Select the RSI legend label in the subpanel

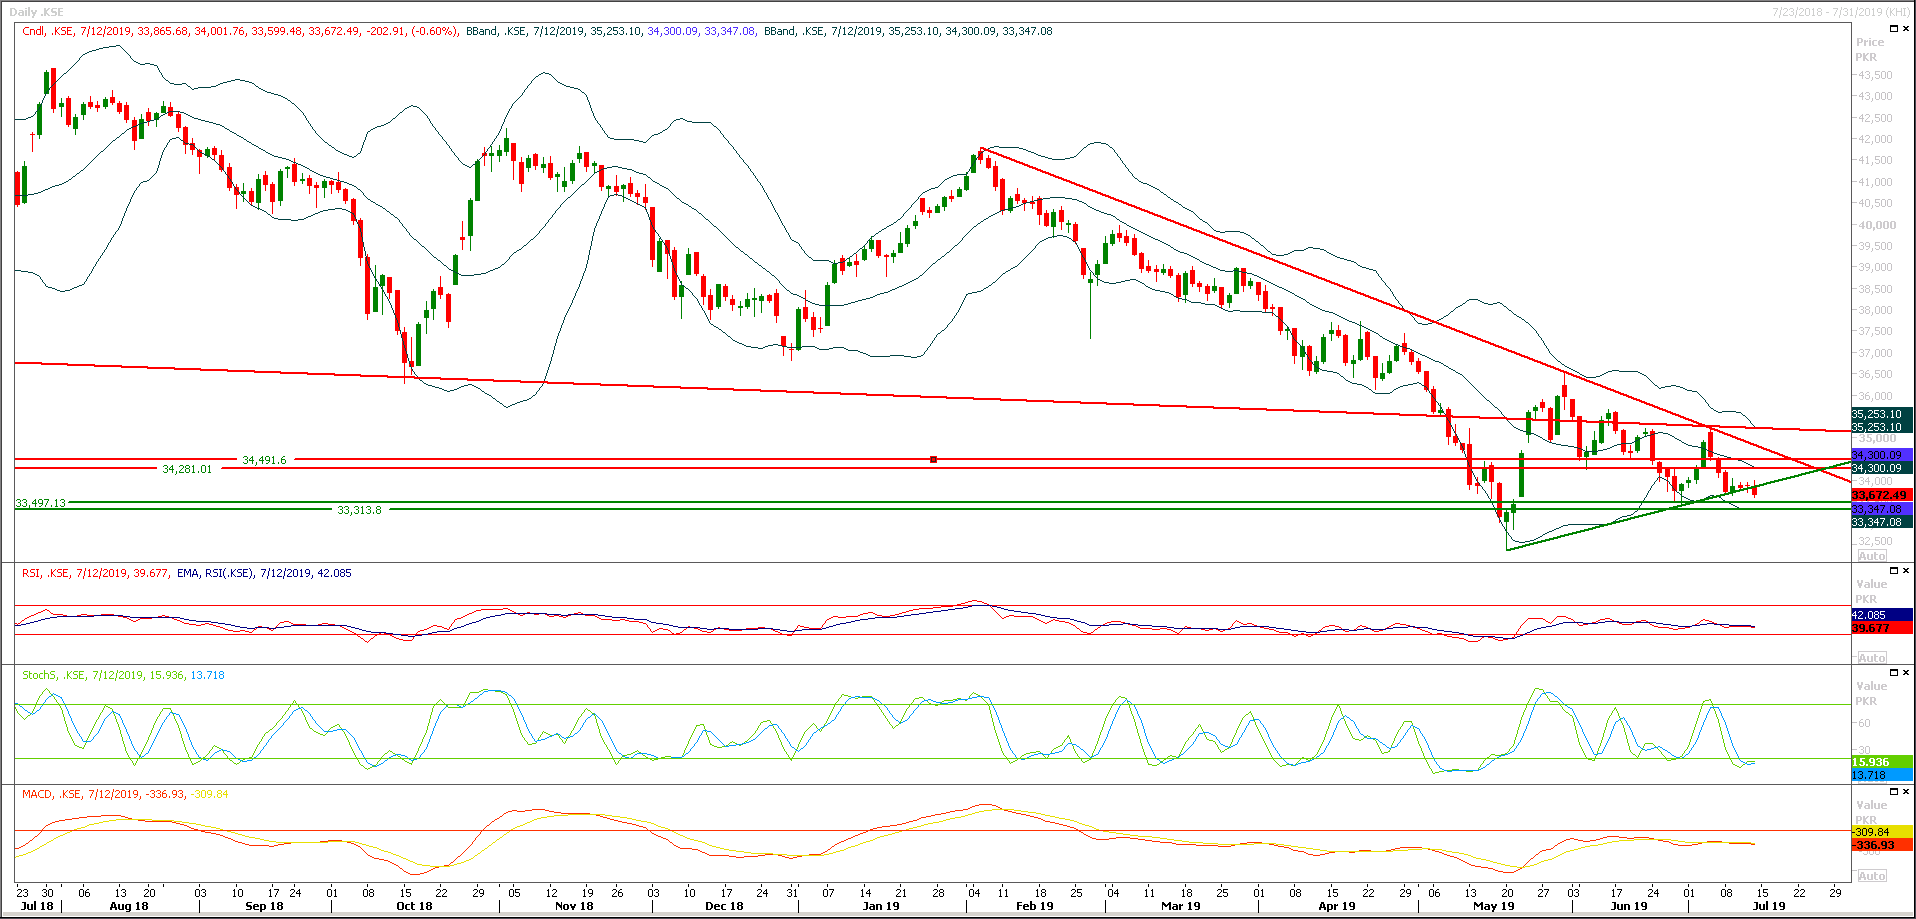(x=27, y=573)
